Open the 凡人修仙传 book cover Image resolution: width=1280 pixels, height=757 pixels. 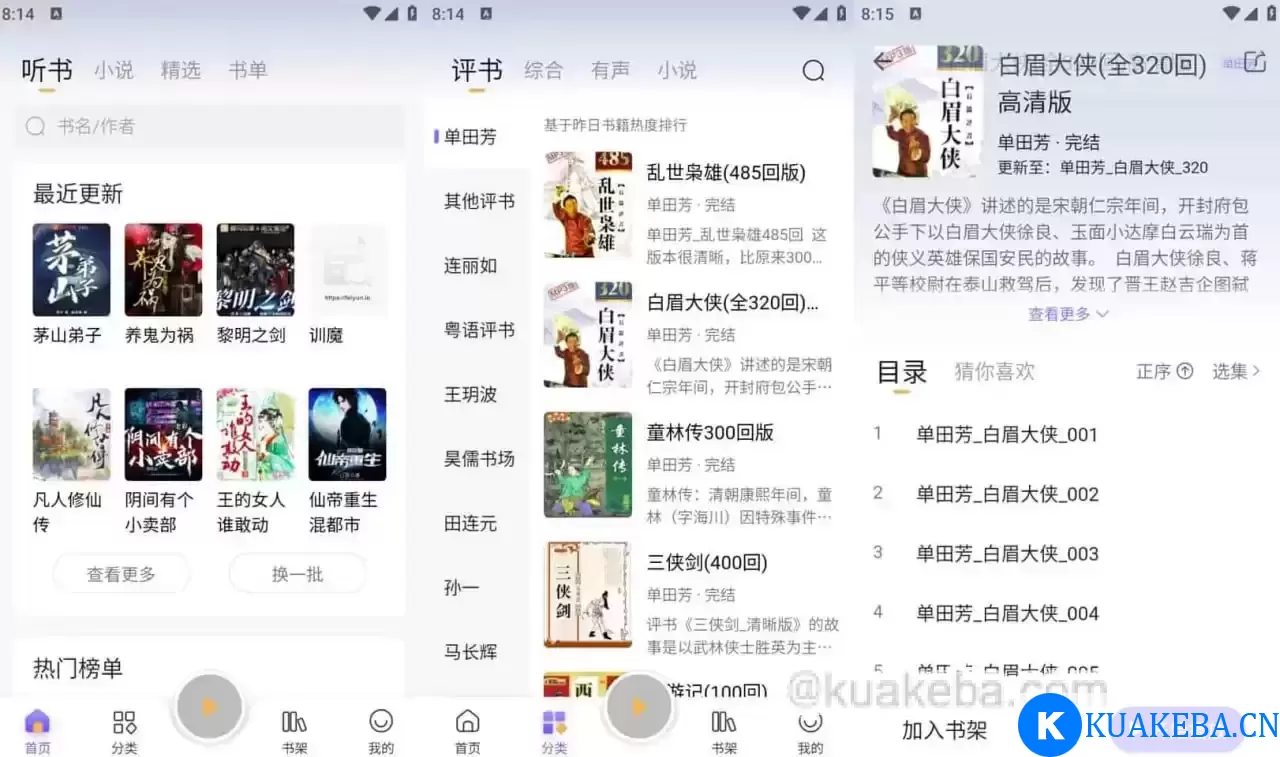tap(71, 435)
